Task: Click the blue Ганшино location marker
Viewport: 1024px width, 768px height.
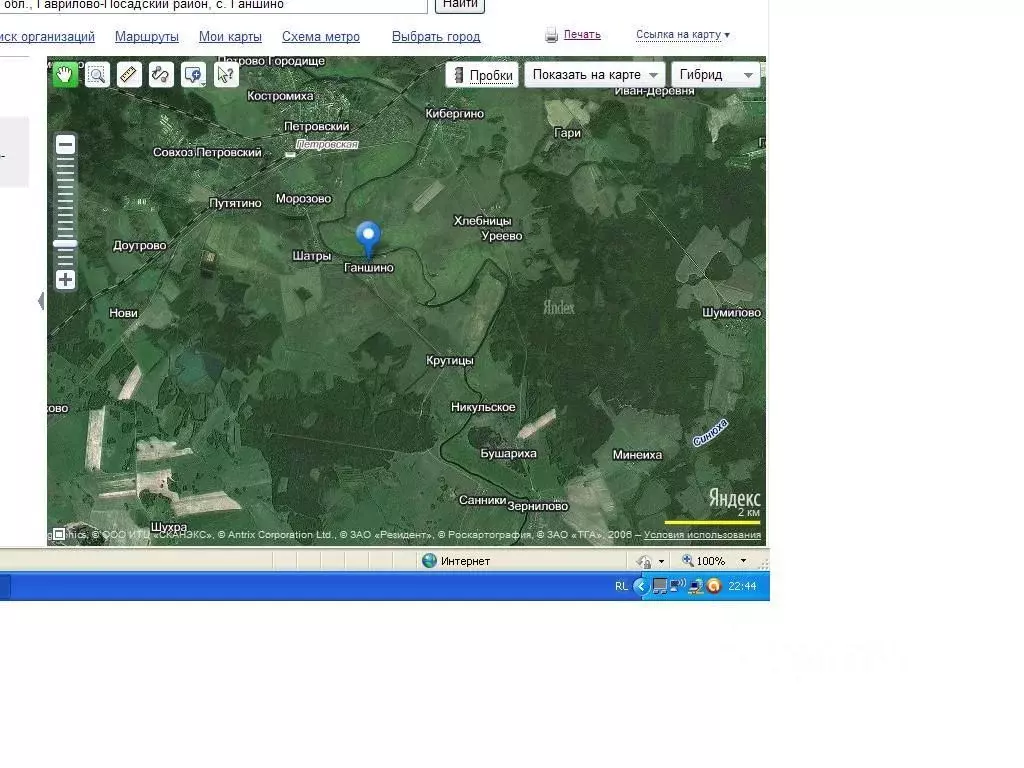Action: click(368, 238)
